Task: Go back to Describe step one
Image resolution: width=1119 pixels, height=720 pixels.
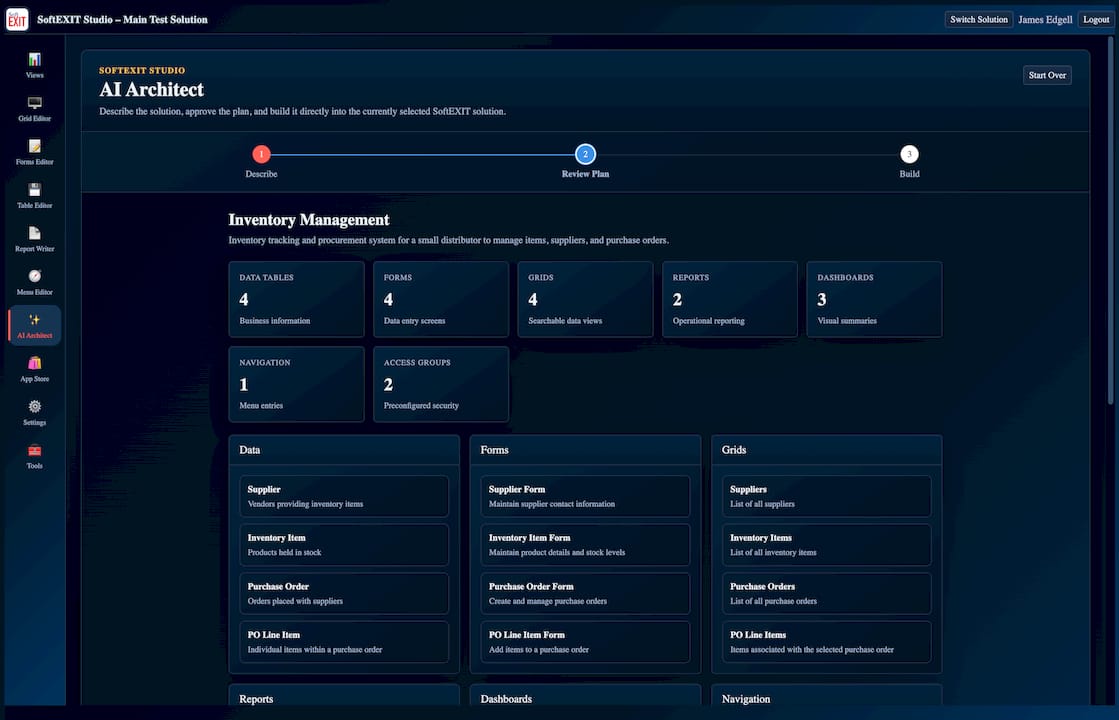Action: (261, 154)
